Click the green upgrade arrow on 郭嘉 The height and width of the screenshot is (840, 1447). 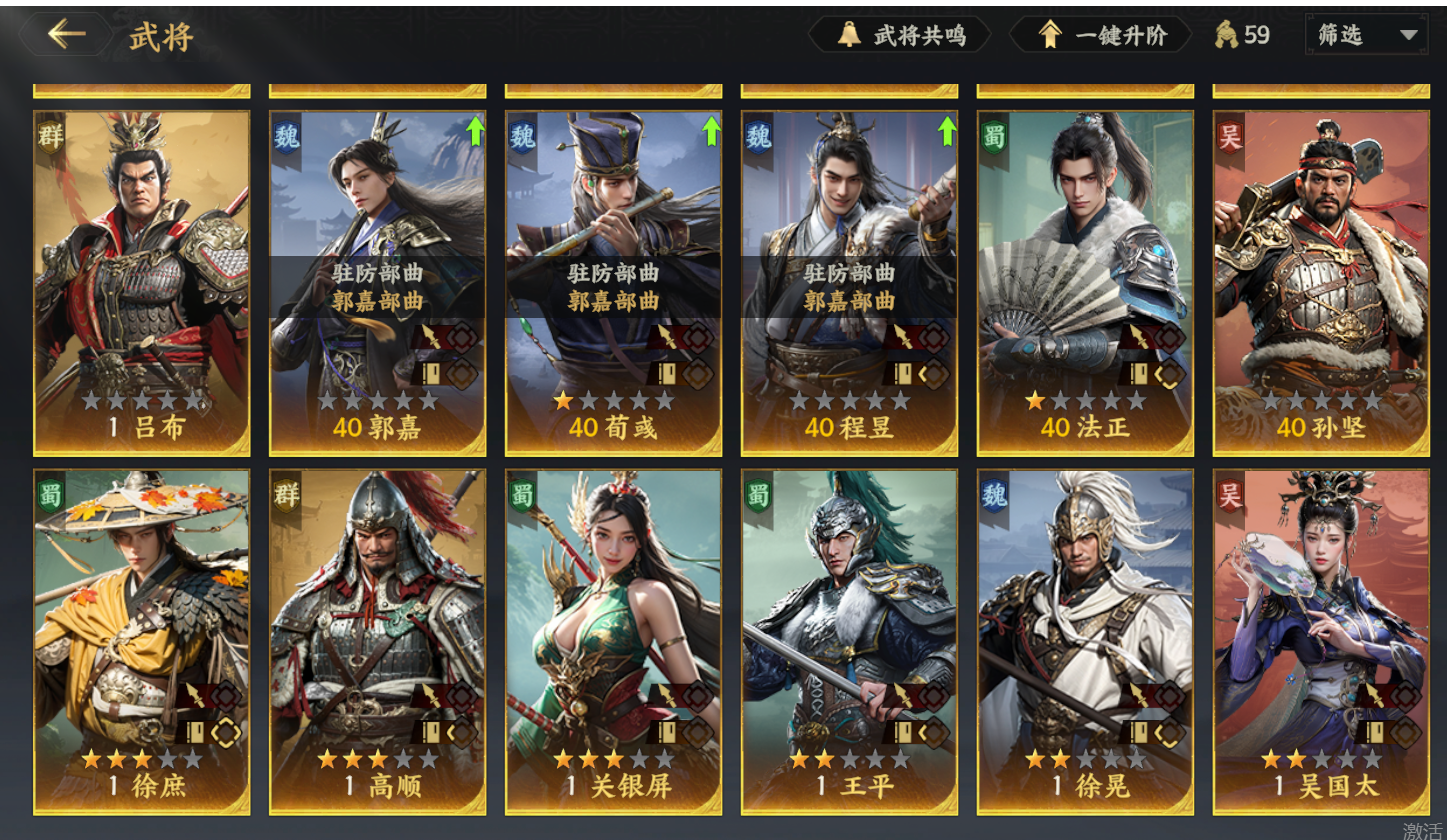click(x=475, y=130)
